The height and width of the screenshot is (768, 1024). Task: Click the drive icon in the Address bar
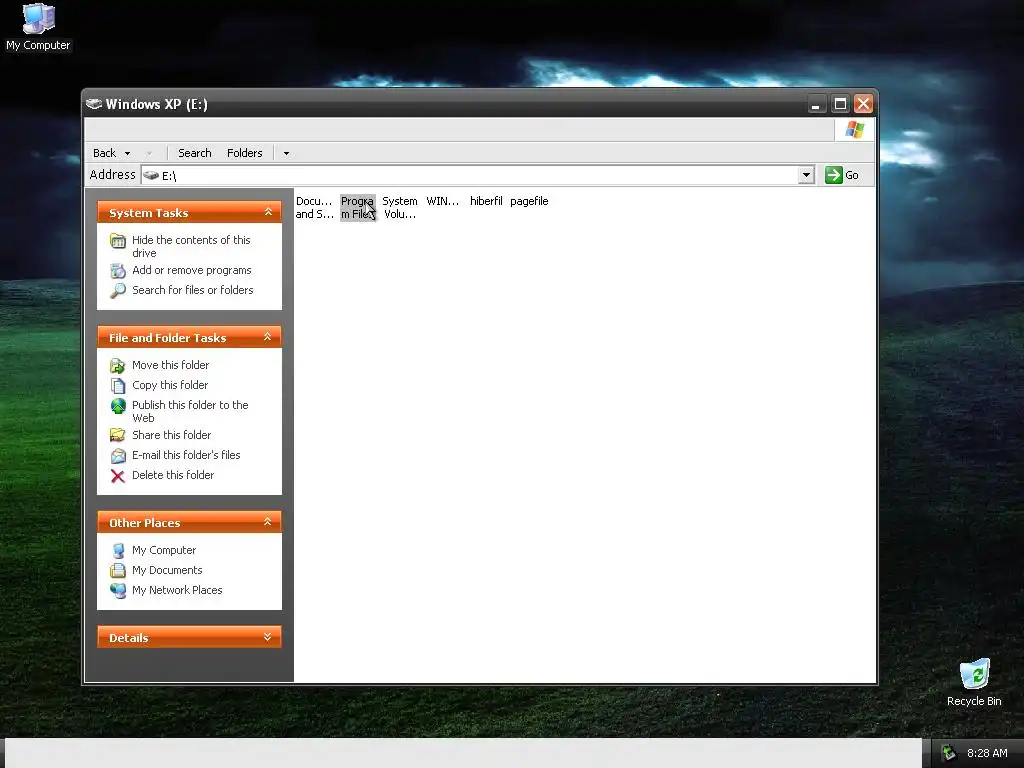pyautogui.click(x=152, y=175)
